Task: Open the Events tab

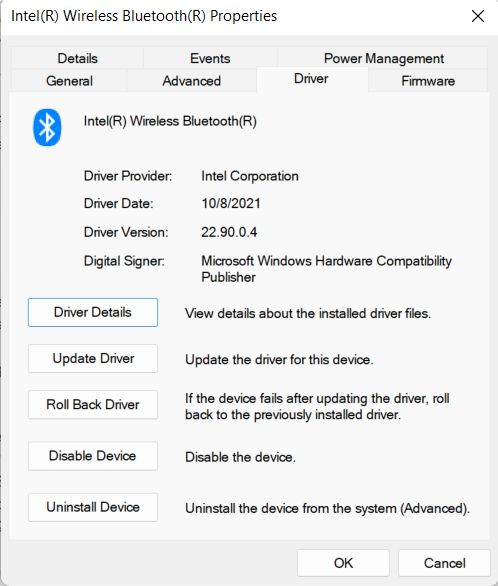Action: point(210,58)
